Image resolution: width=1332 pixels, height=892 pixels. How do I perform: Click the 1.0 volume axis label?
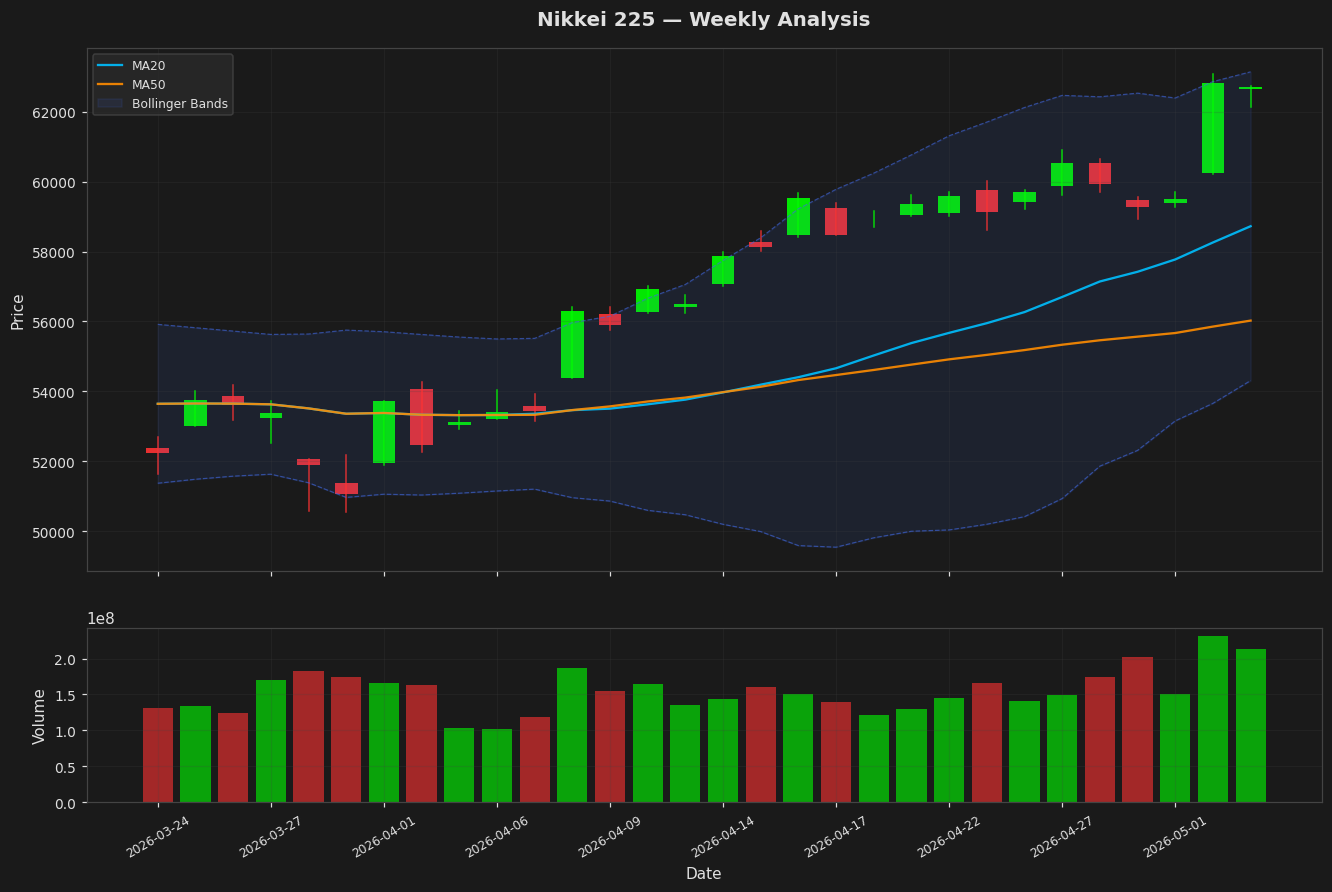(x=65, y=731)
